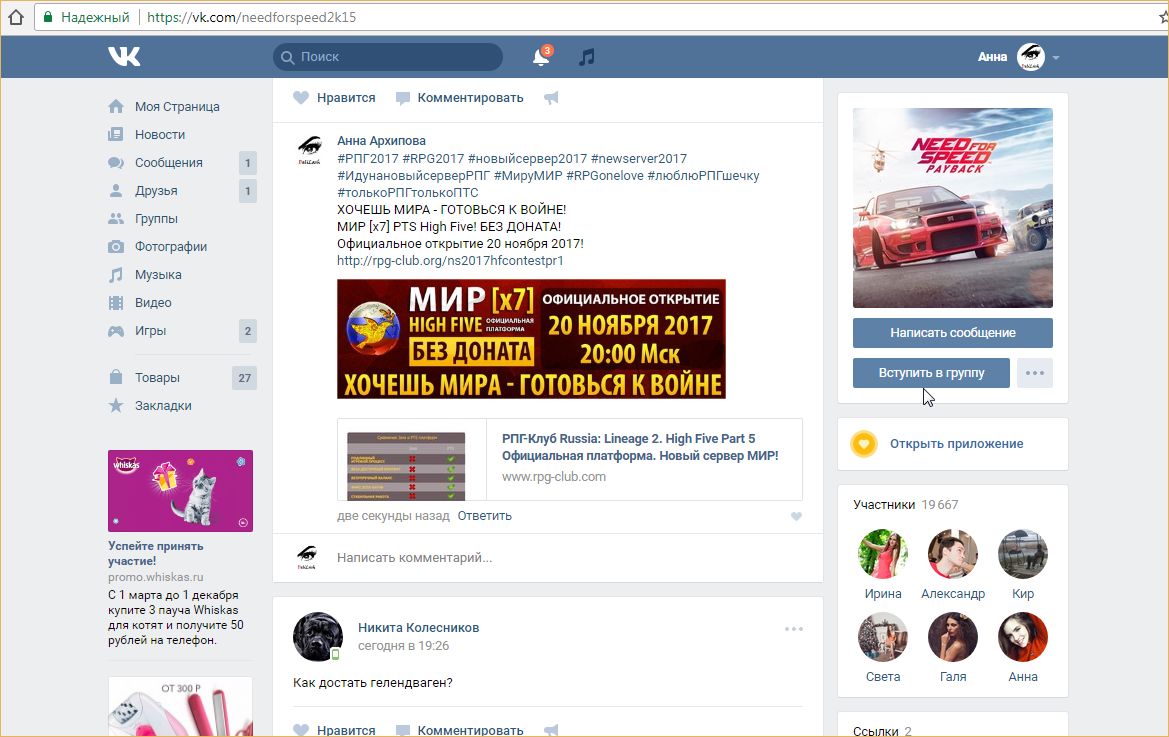
Task: Click the Участники 19 667 heading
Action: (906, 505)
